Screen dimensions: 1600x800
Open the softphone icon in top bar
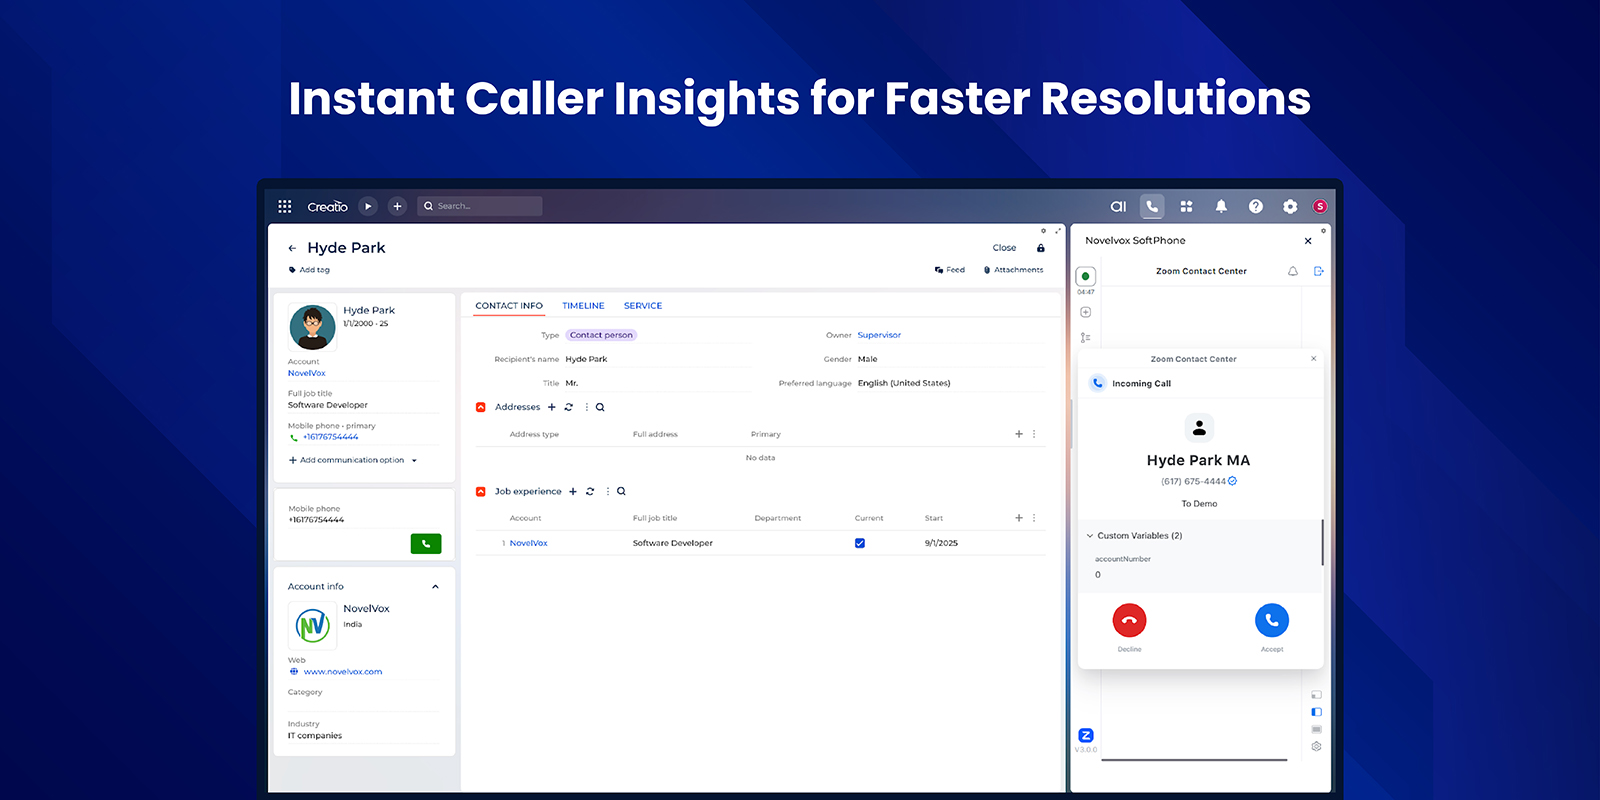[1152, 206]
